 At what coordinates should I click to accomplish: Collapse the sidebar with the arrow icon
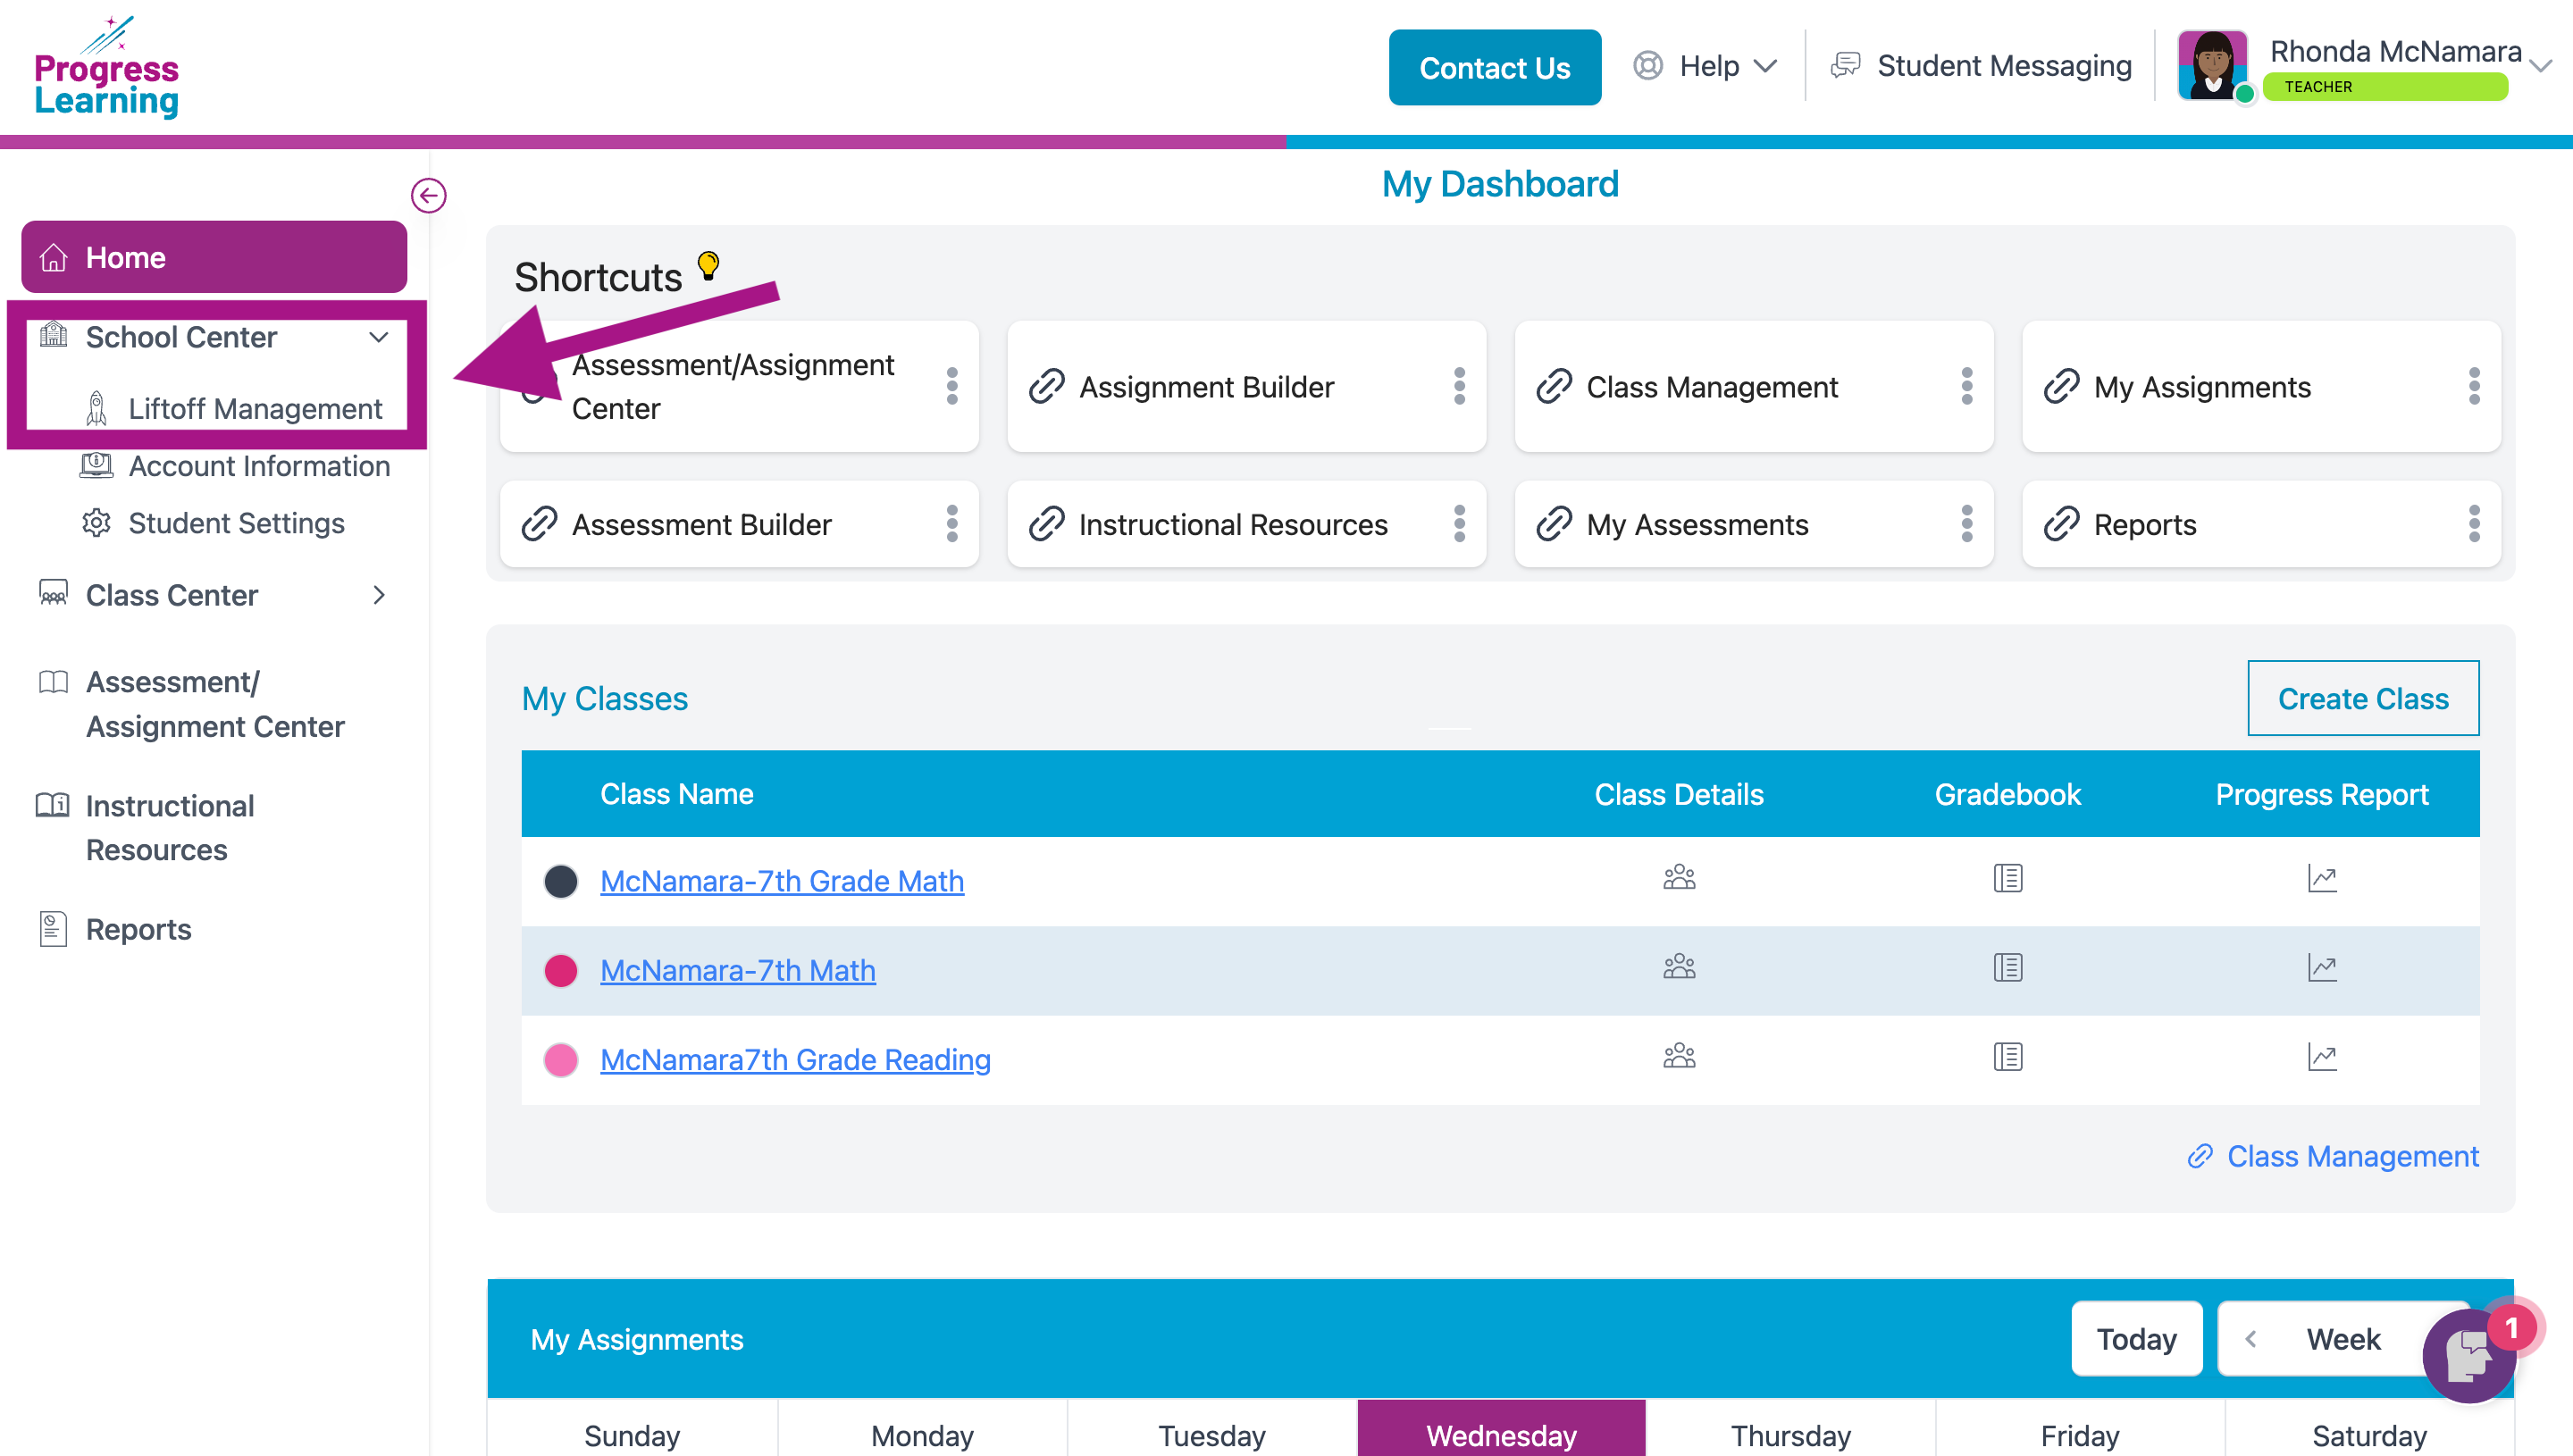click(x=428, y=195)
